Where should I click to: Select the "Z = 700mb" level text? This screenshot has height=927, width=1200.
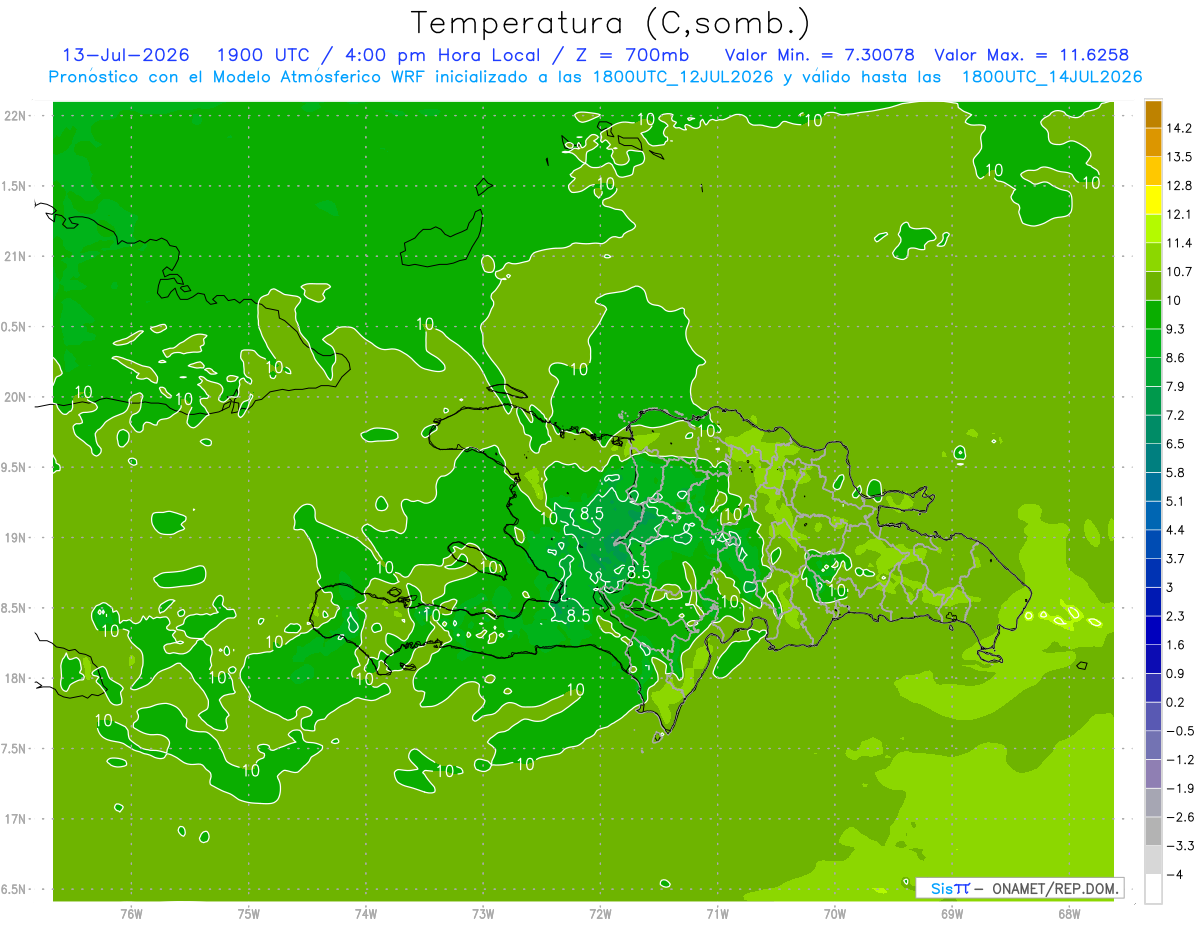[635, 55]
